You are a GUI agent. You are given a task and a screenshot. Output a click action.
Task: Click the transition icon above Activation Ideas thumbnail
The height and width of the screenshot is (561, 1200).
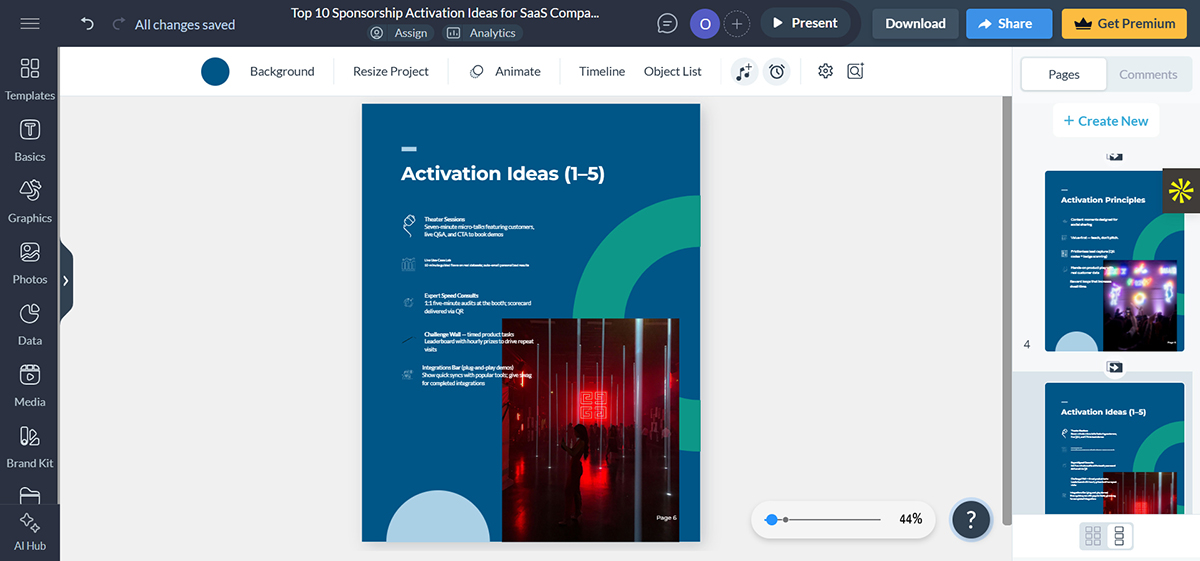(1115, 367)
